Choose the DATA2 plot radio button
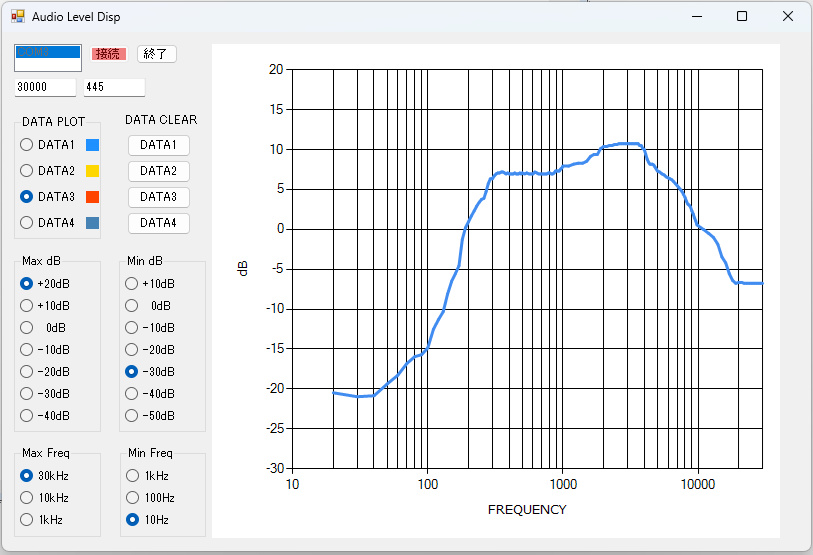The height and width of the screenshot is (555, 813). (x=27, y=171)
